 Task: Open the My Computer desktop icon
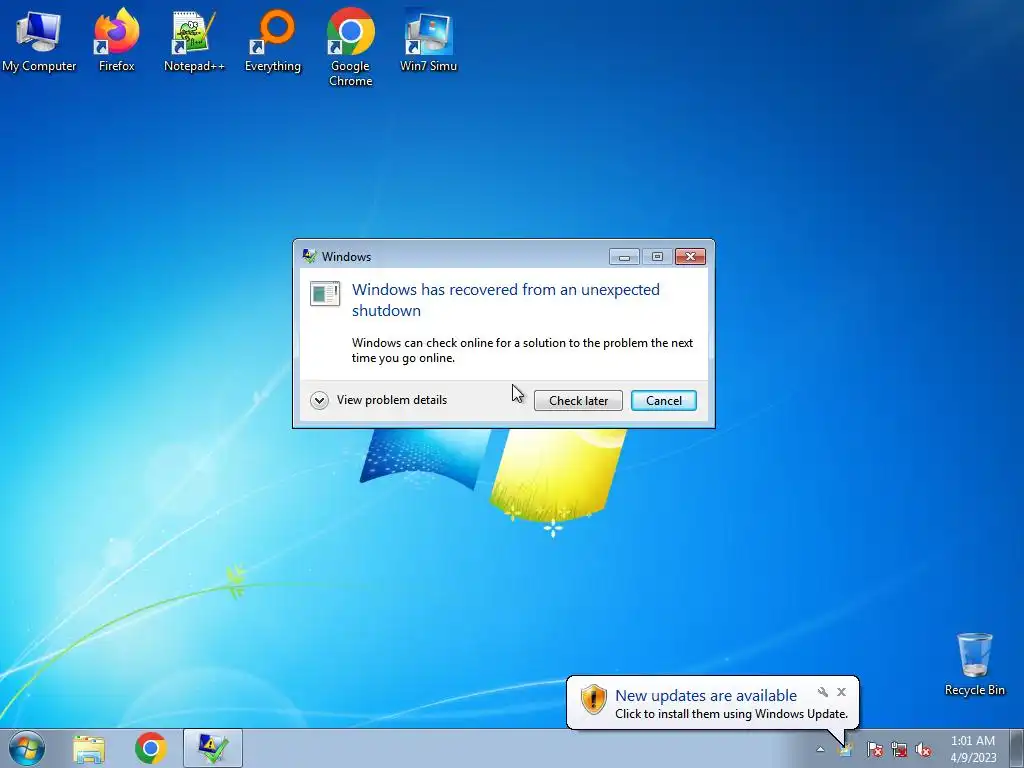pos(39,40)
